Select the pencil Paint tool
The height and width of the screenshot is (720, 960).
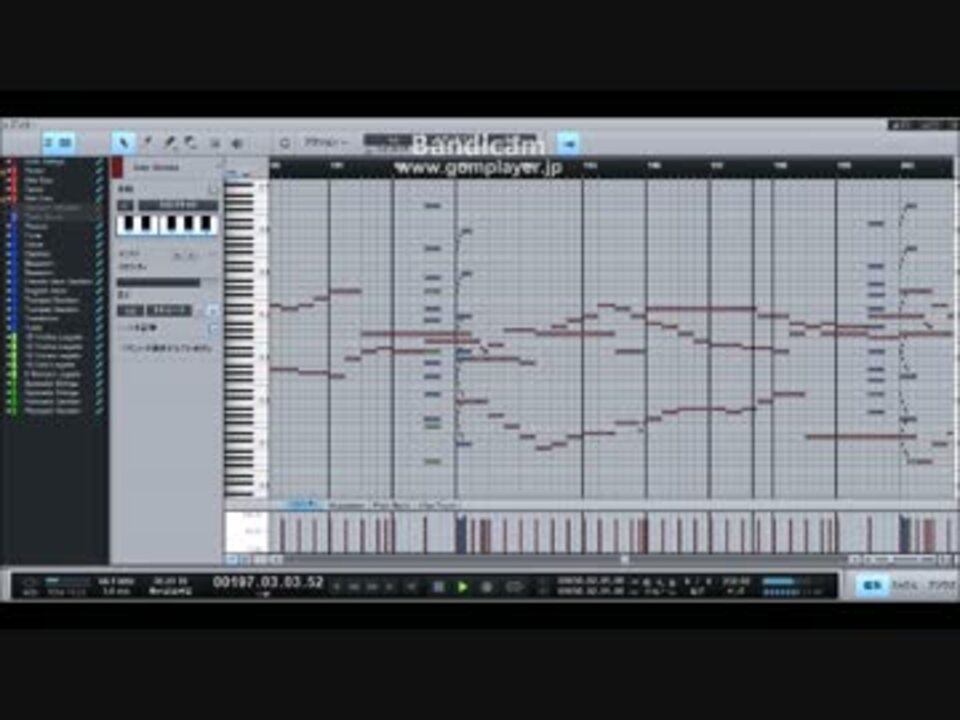(x=170, y=143)
